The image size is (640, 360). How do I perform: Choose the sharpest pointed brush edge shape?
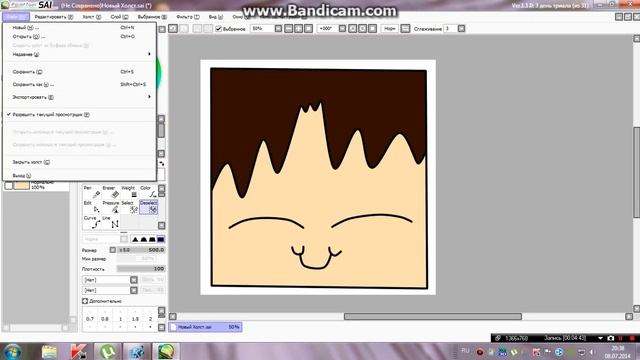(135, 239)
